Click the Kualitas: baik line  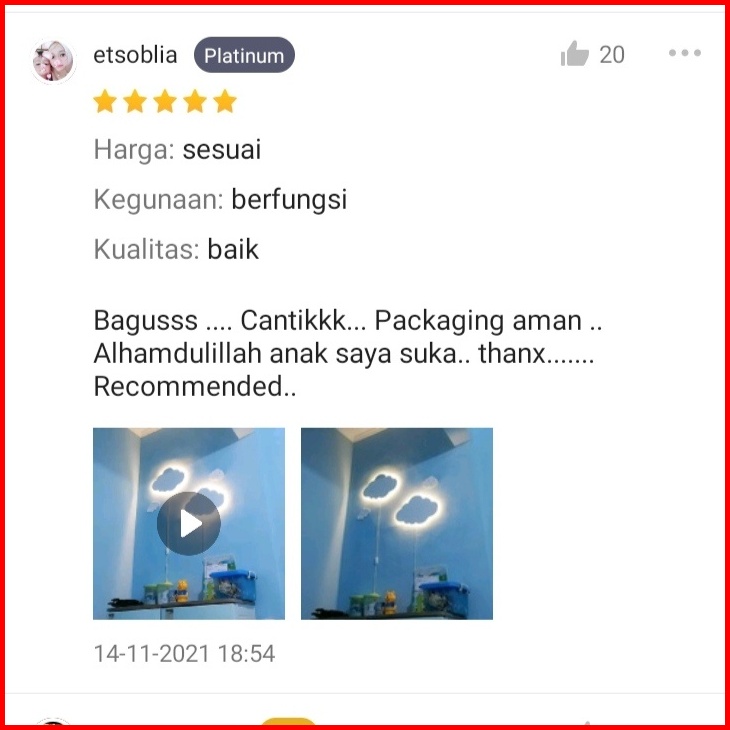click(176, 250)
